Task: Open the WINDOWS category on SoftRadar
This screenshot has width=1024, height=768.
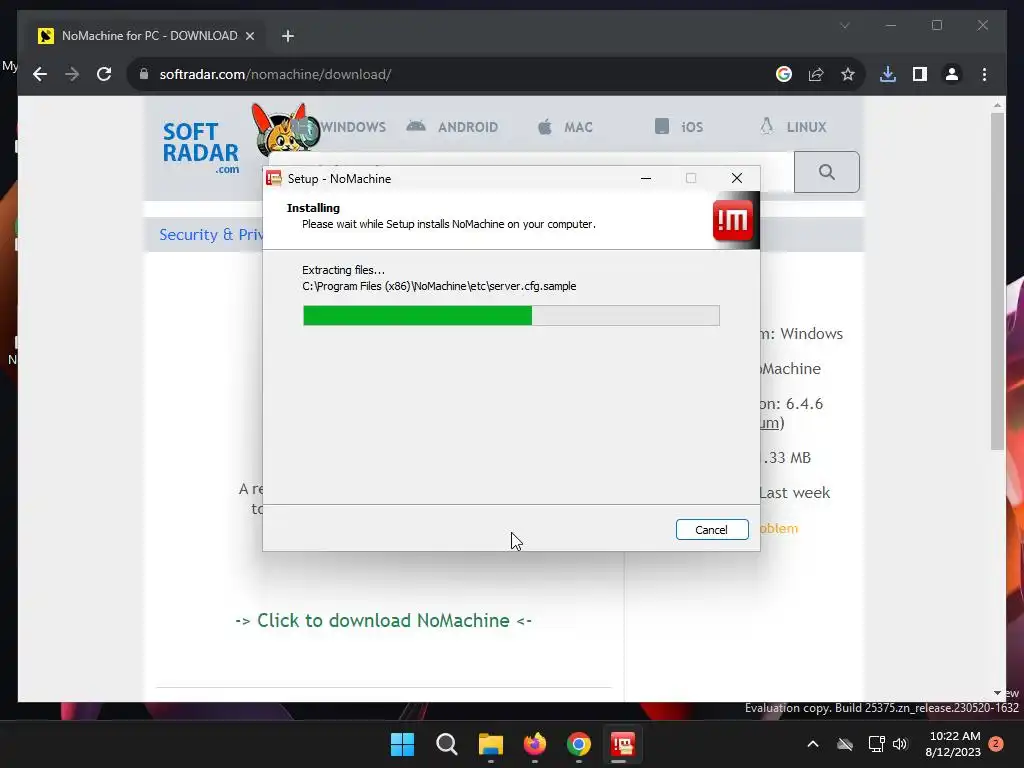Action: point(353,127)
